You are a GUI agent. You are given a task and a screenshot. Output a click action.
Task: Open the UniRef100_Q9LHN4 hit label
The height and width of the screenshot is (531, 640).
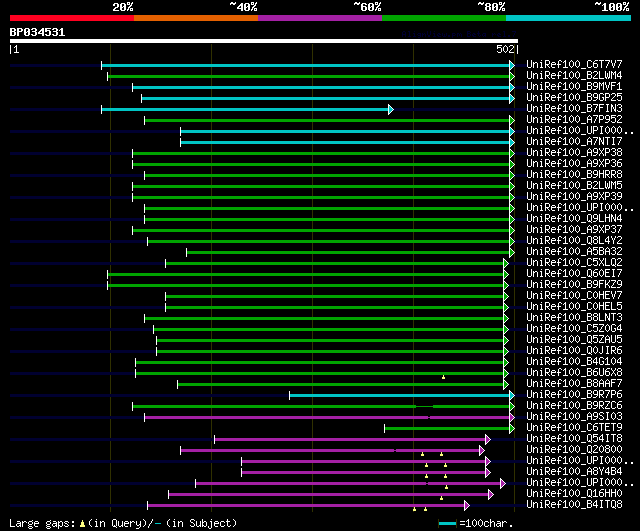point(574,219)
